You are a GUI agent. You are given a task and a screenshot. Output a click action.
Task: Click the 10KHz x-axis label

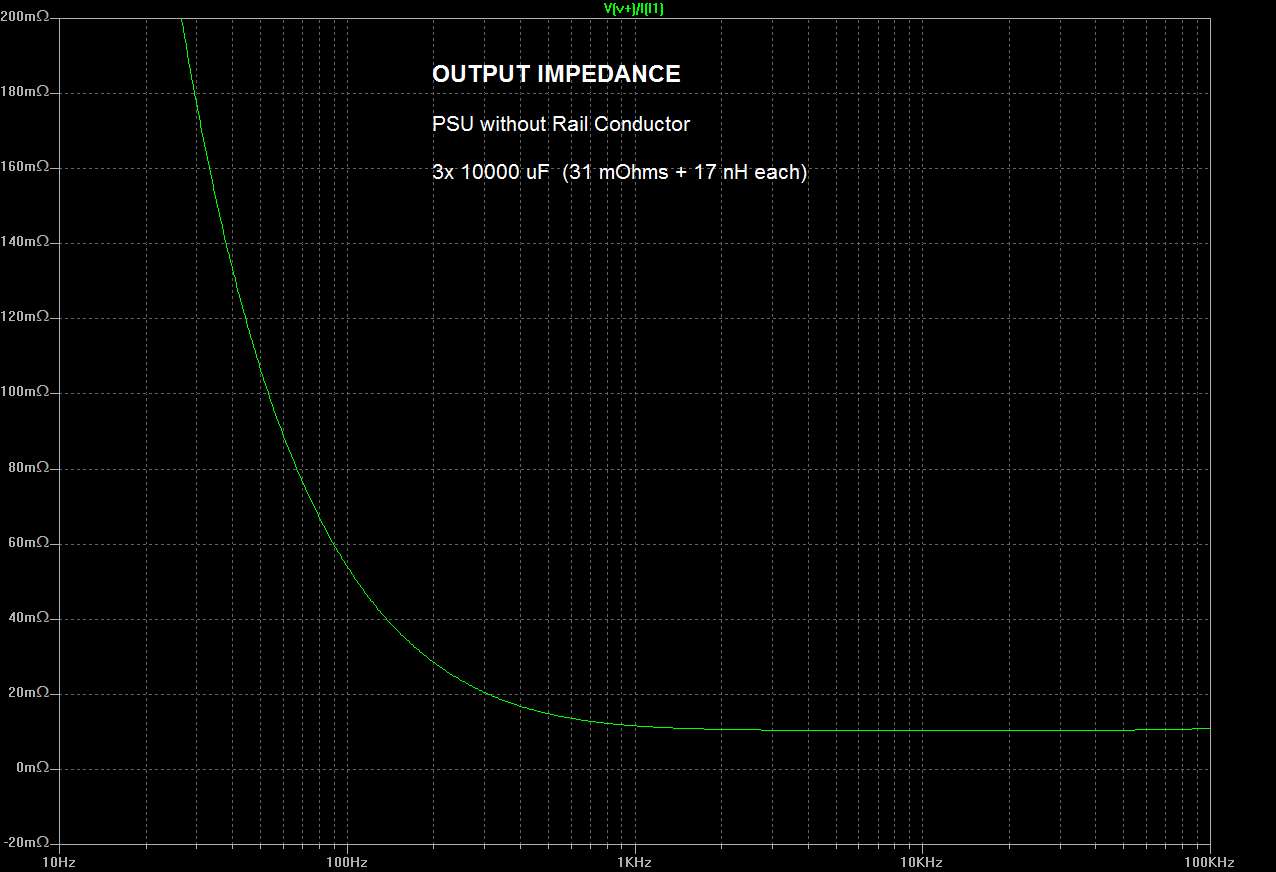click(921, 862)
